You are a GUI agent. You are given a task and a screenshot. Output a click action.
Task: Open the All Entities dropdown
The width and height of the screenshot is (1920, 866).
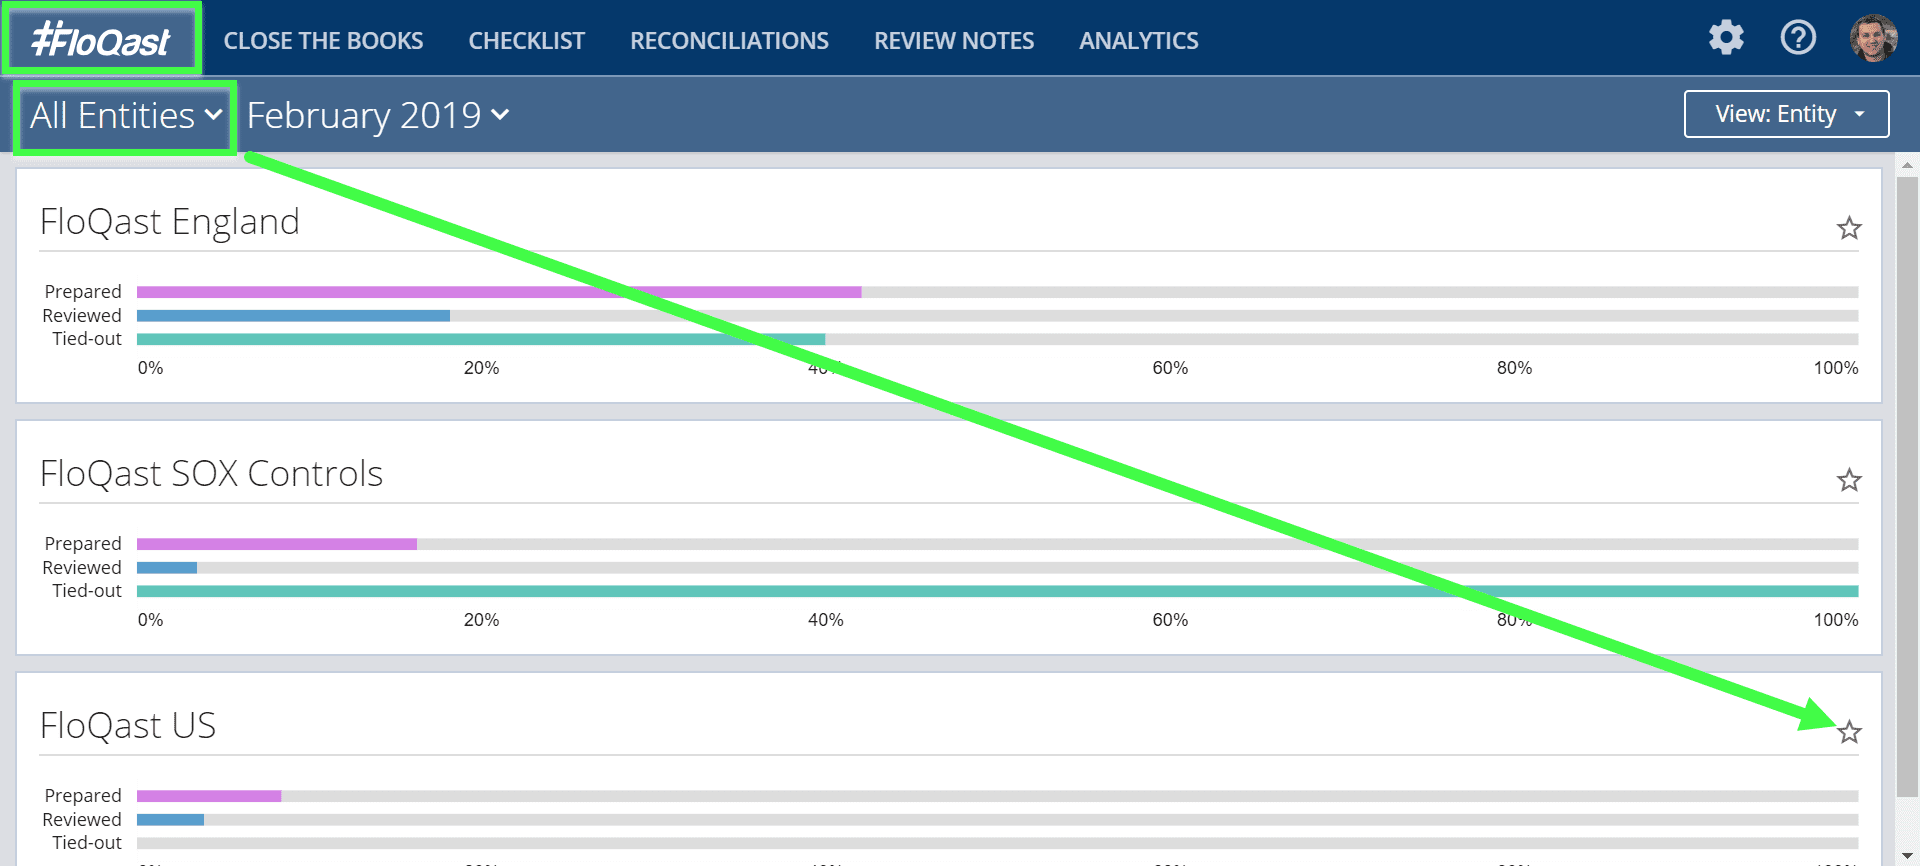[x=126, y=116]
